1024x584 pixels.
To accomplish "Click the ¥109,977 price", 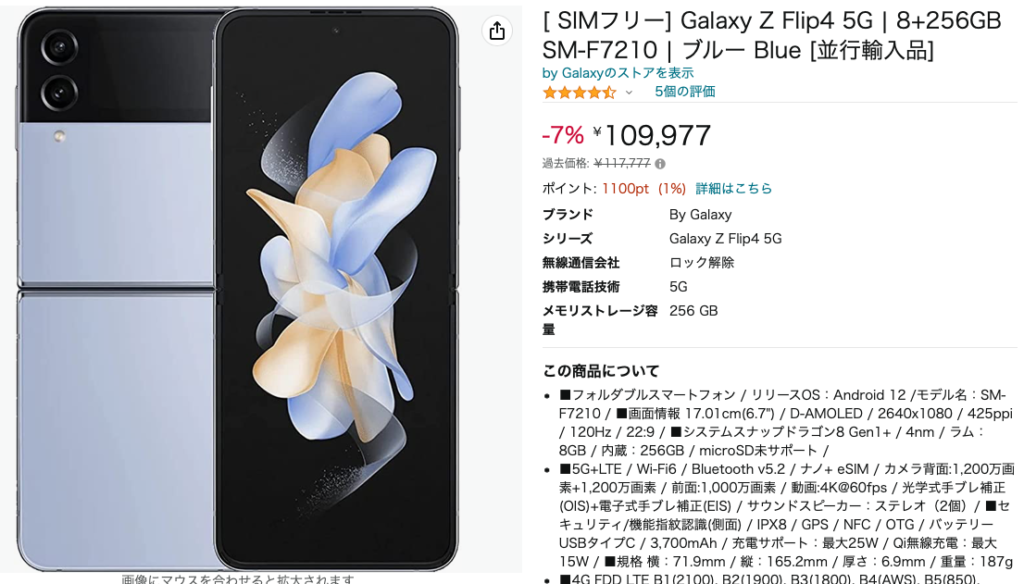I will (651, 135).
